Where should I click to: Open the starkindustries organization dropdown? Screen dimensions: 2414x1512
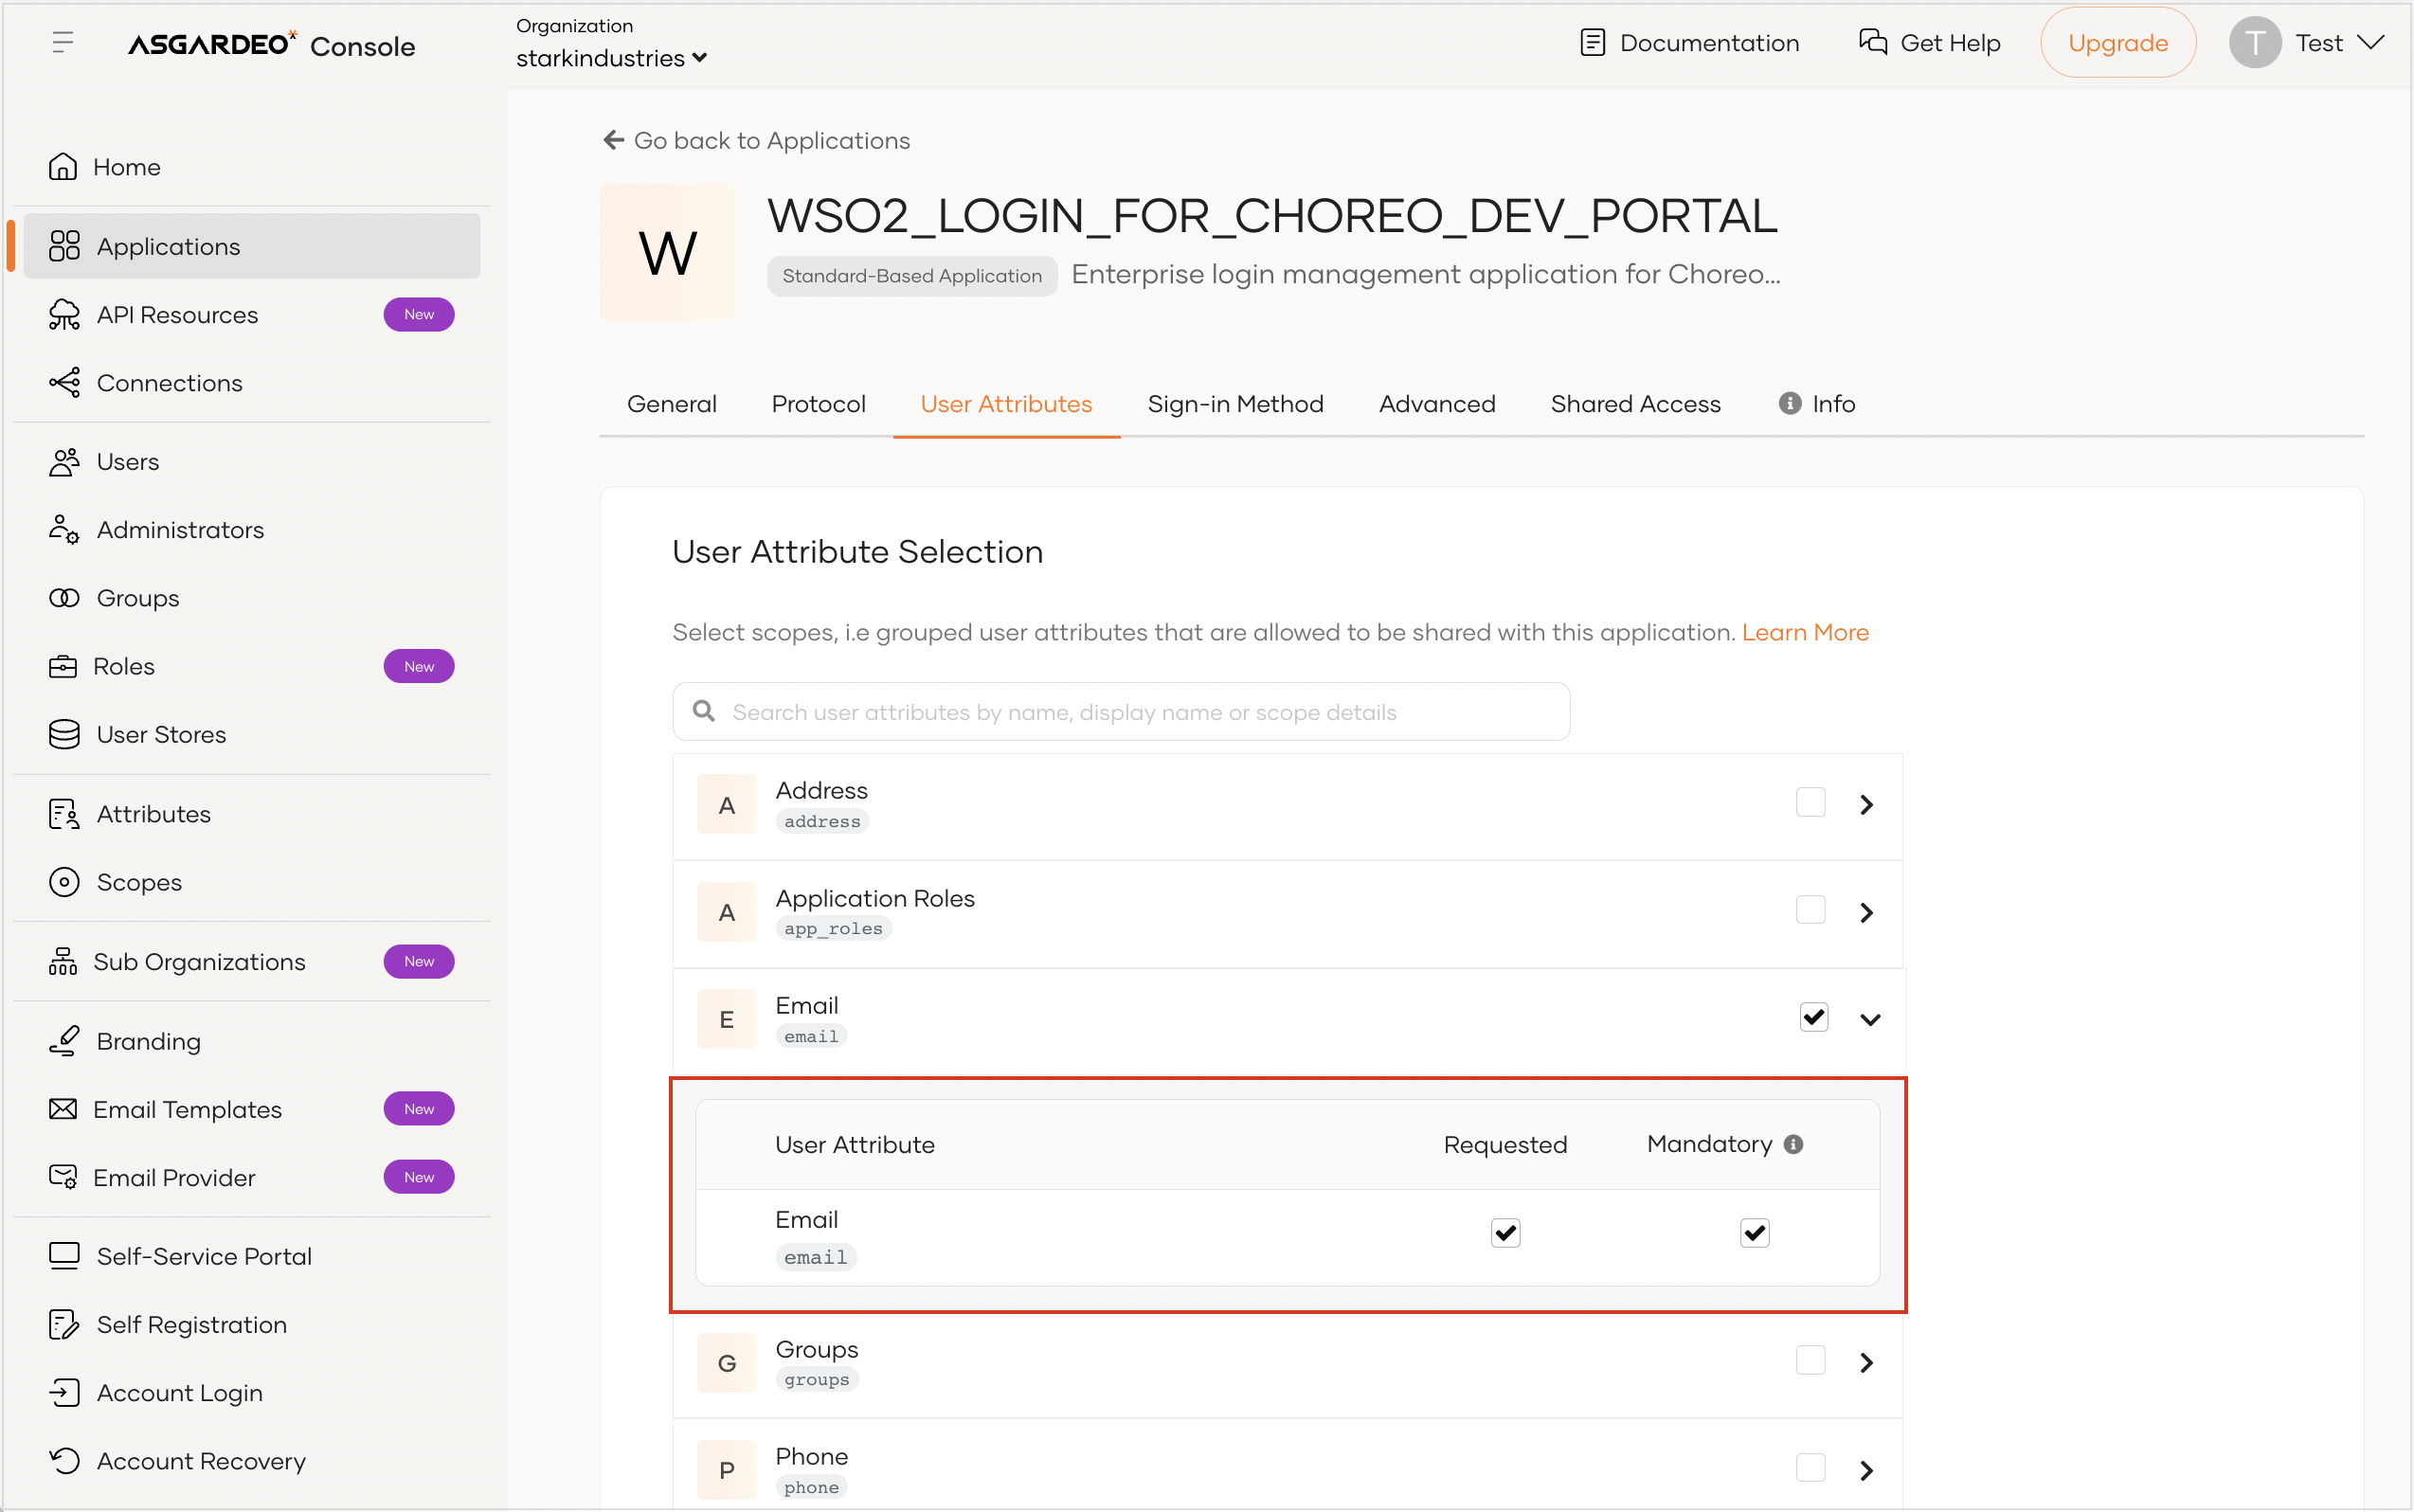pyautogui.click(x=612, y=58)
